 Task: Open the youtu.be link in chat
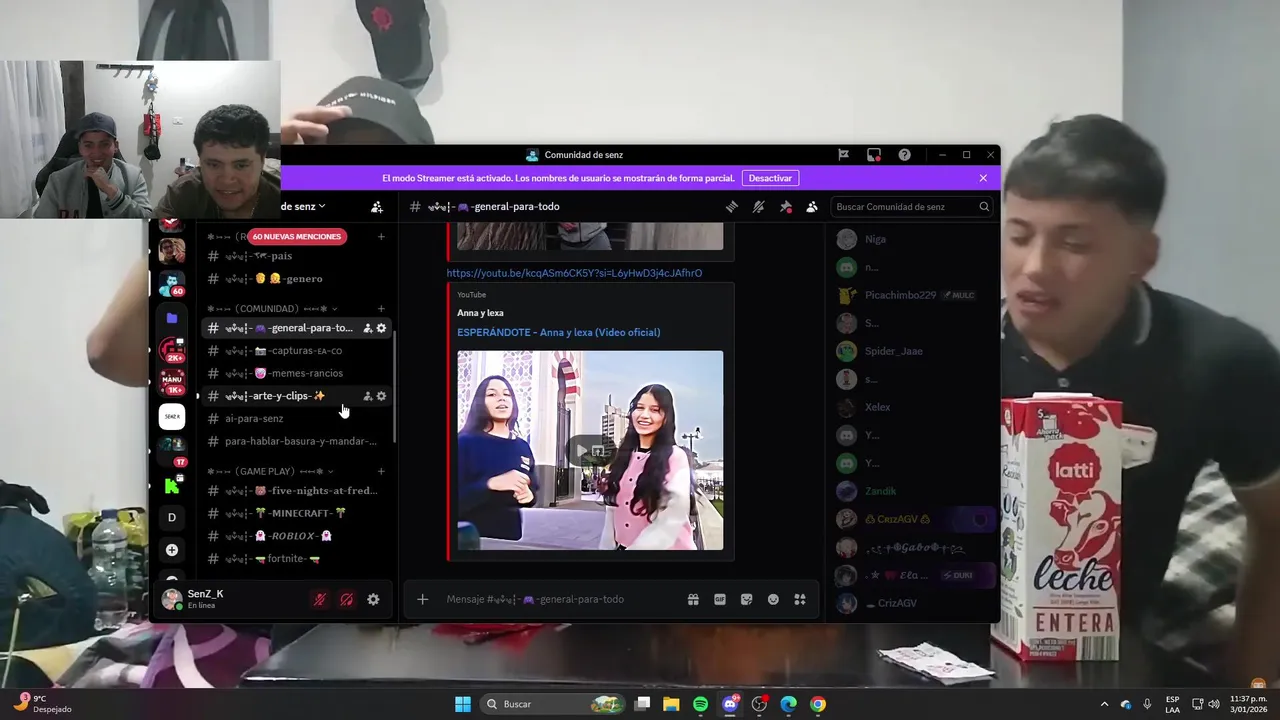[574, 273]
